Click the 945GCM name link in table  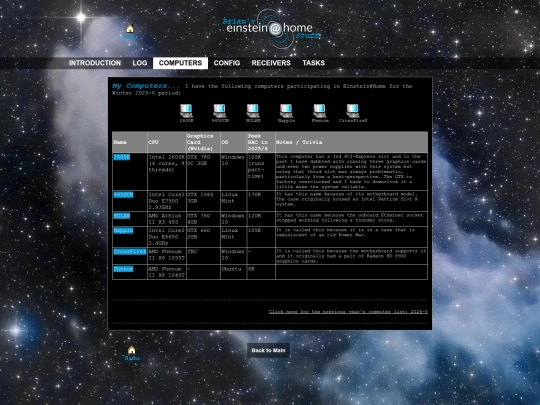(123, 195)
